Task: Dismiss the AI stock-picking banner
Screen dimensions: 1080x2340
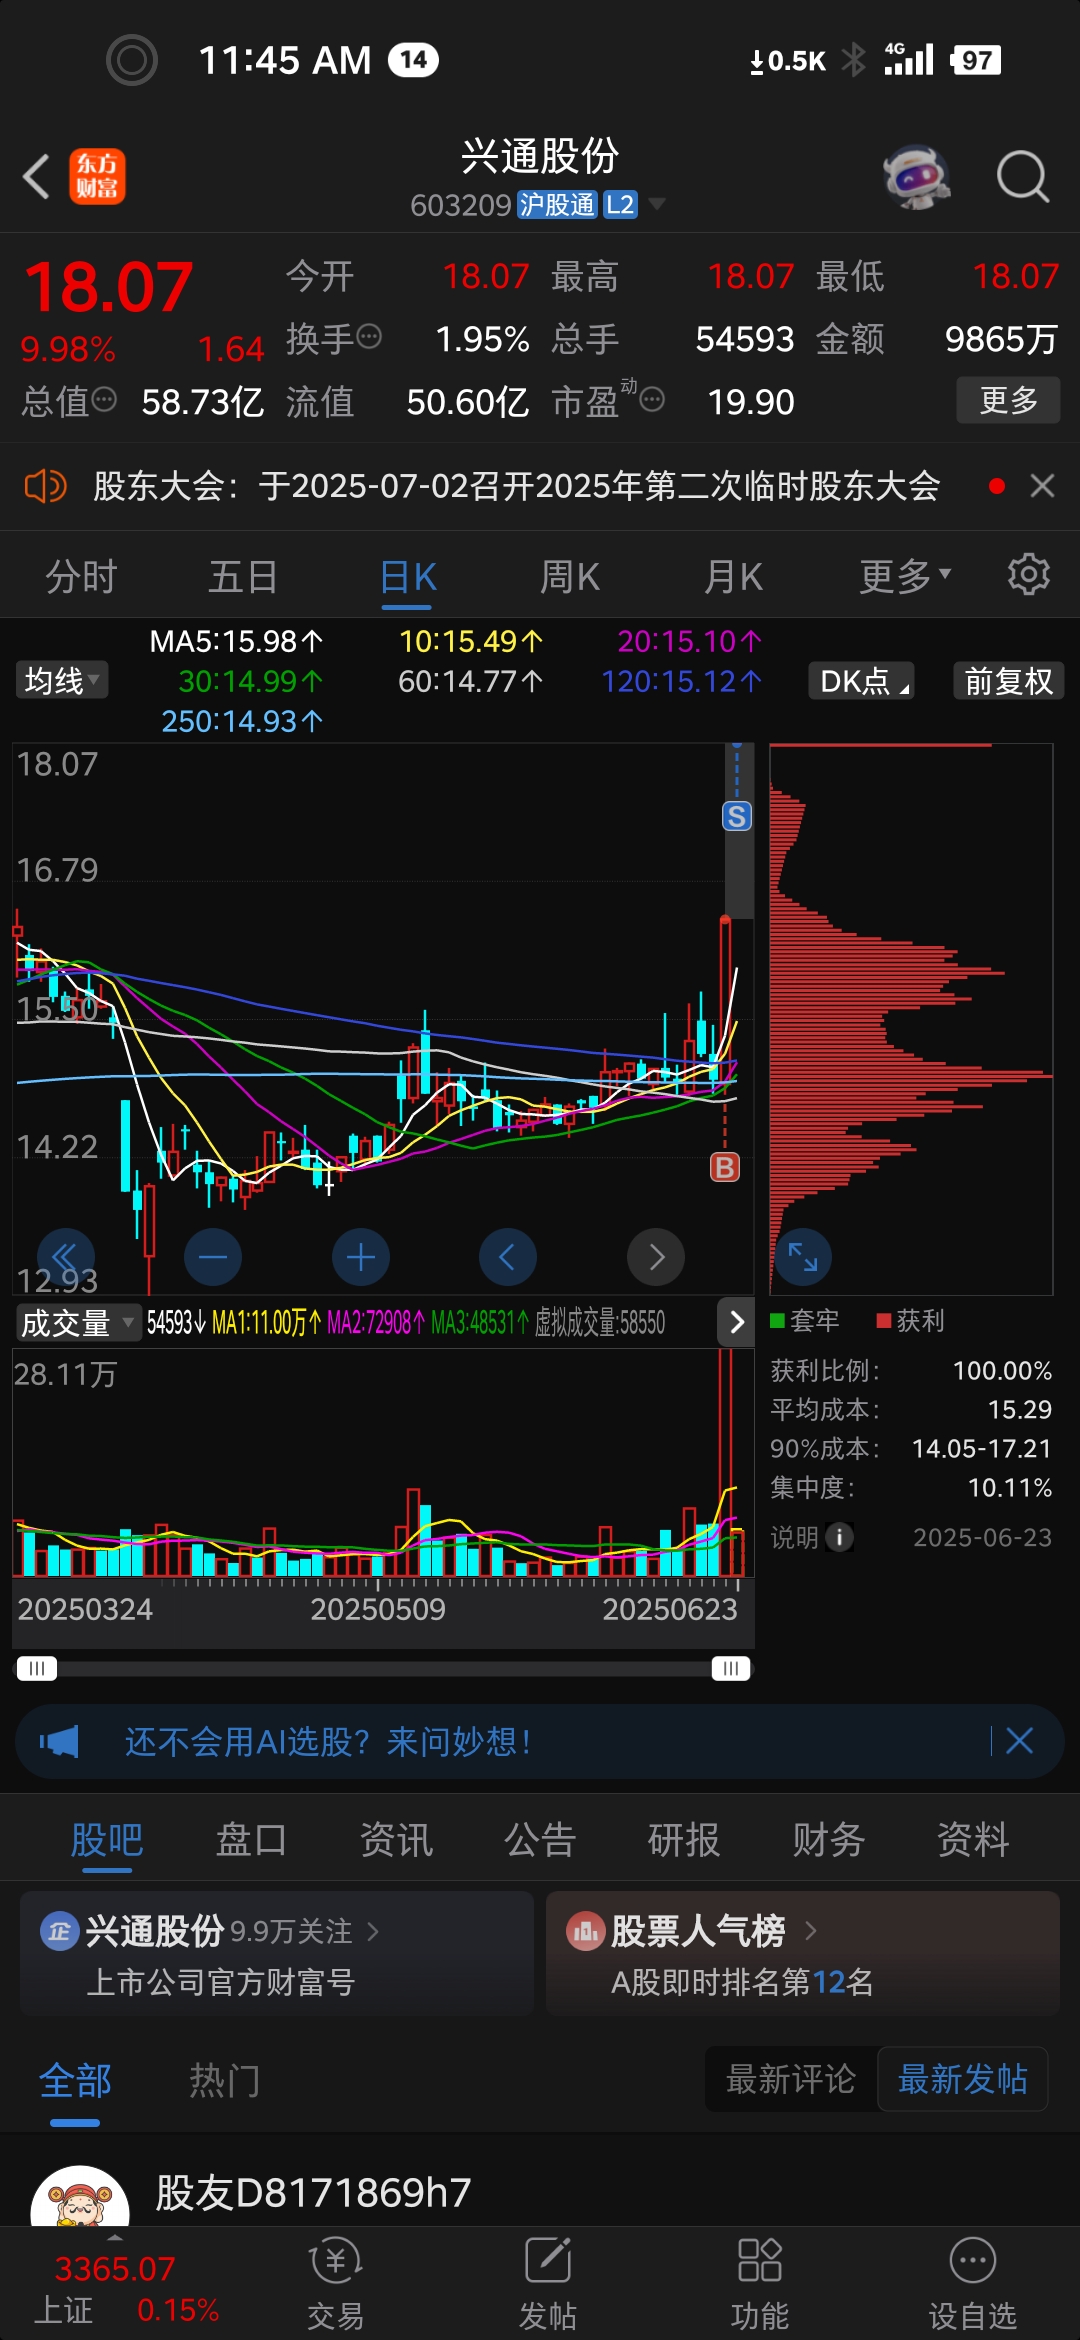Action: tap(1020, 1741)
